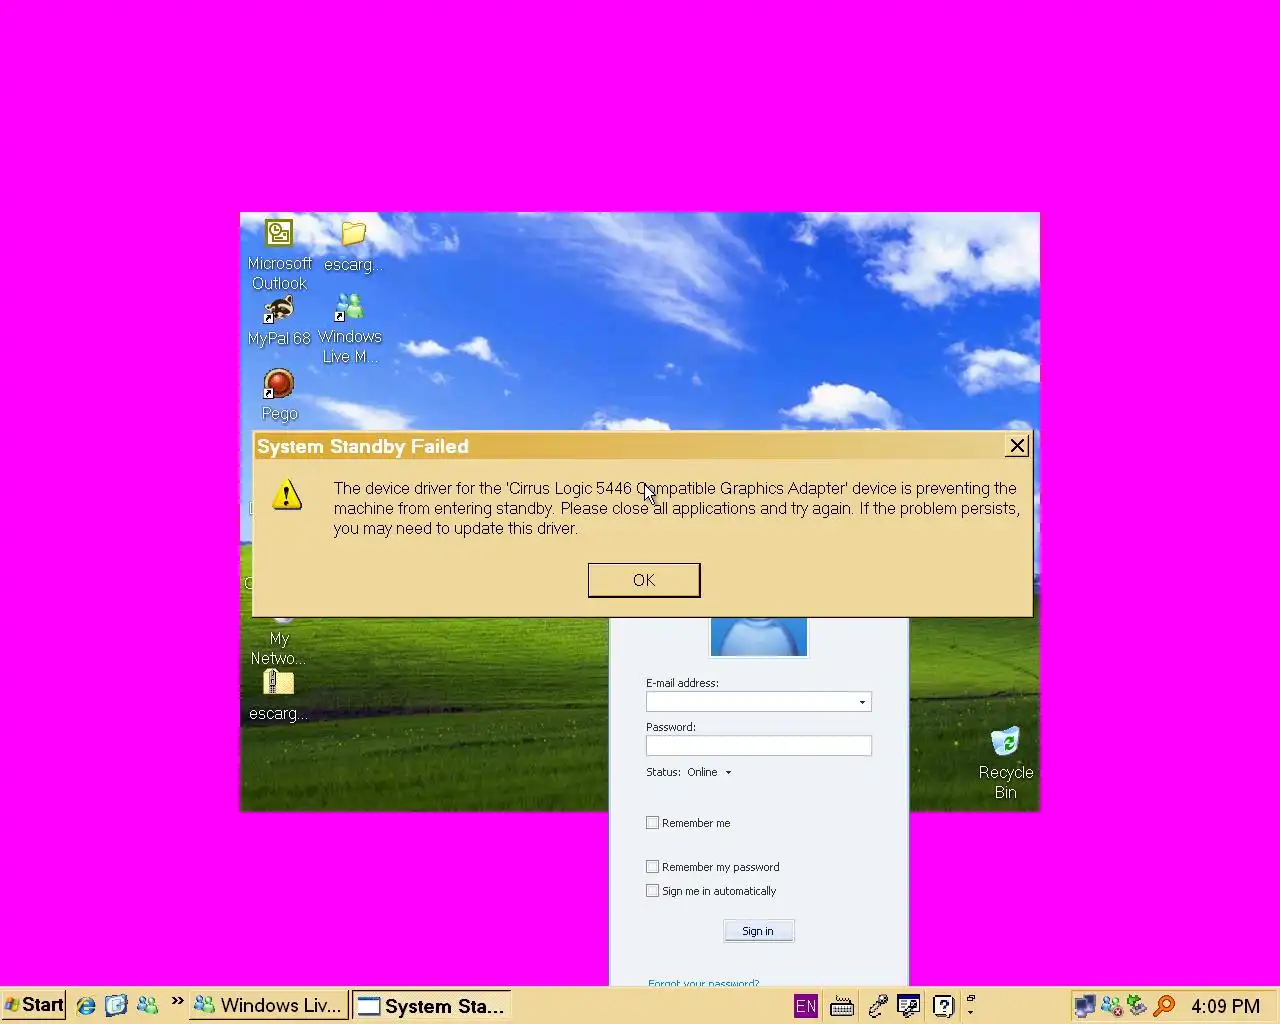1280x1024 pixels.
Task: Expand the E-mail address dropdown arrow
Action: click(x=862, y=702)
